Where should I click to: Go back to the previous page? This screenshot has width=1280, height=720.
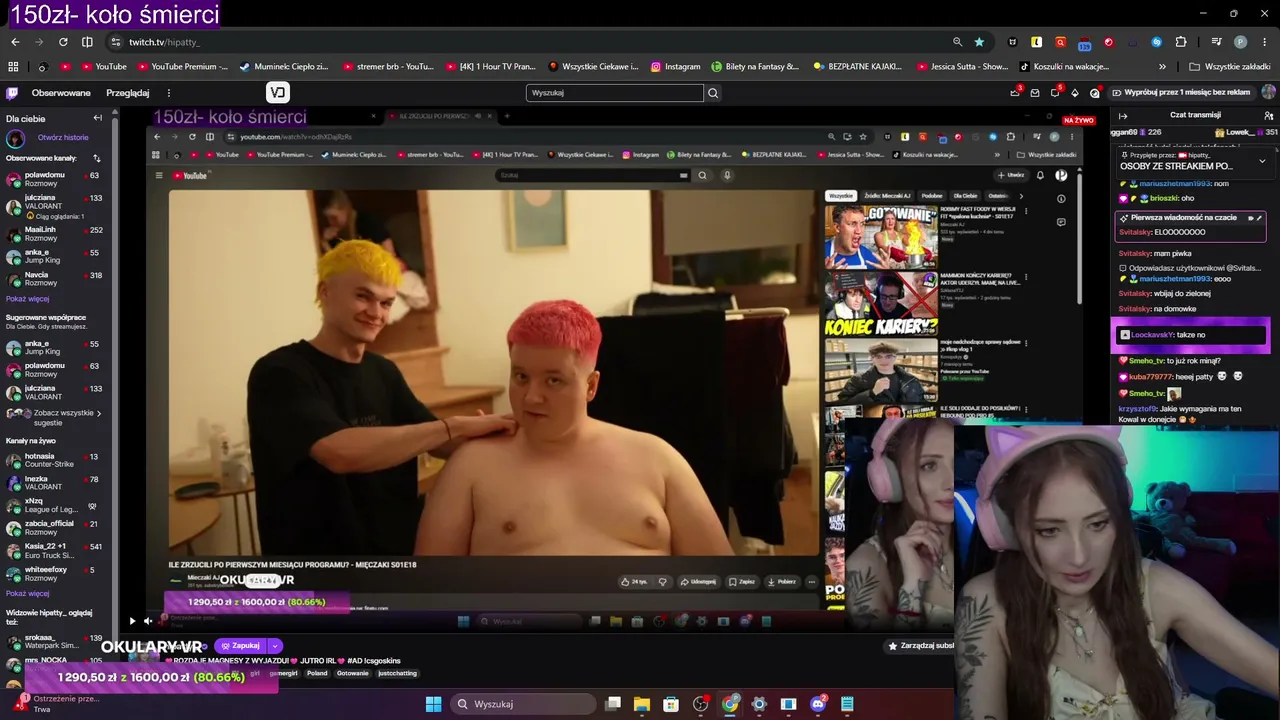click(x=15, y=42)
